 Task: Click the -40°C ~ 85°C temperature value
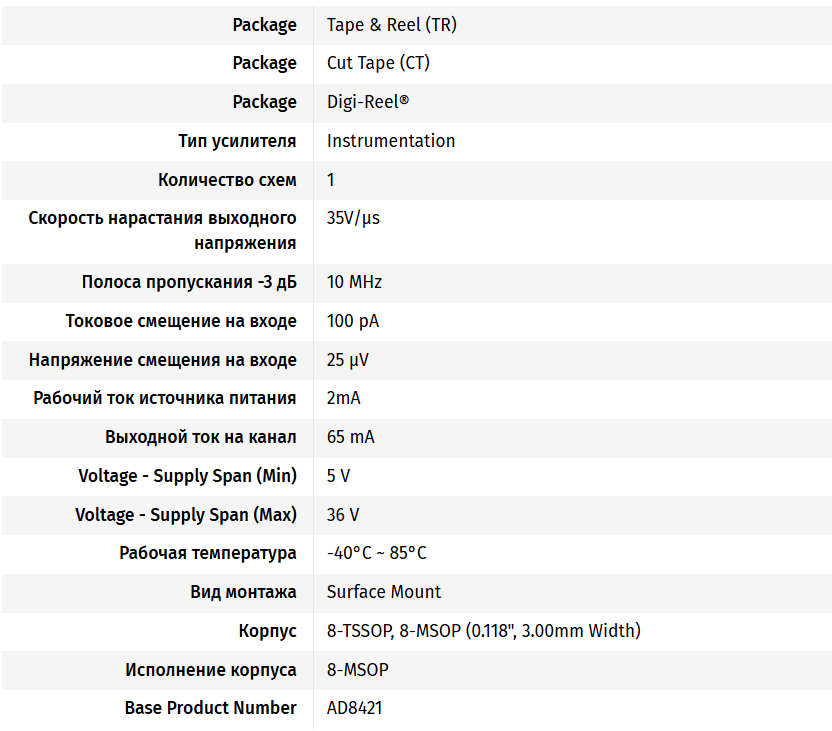point(377,553)
